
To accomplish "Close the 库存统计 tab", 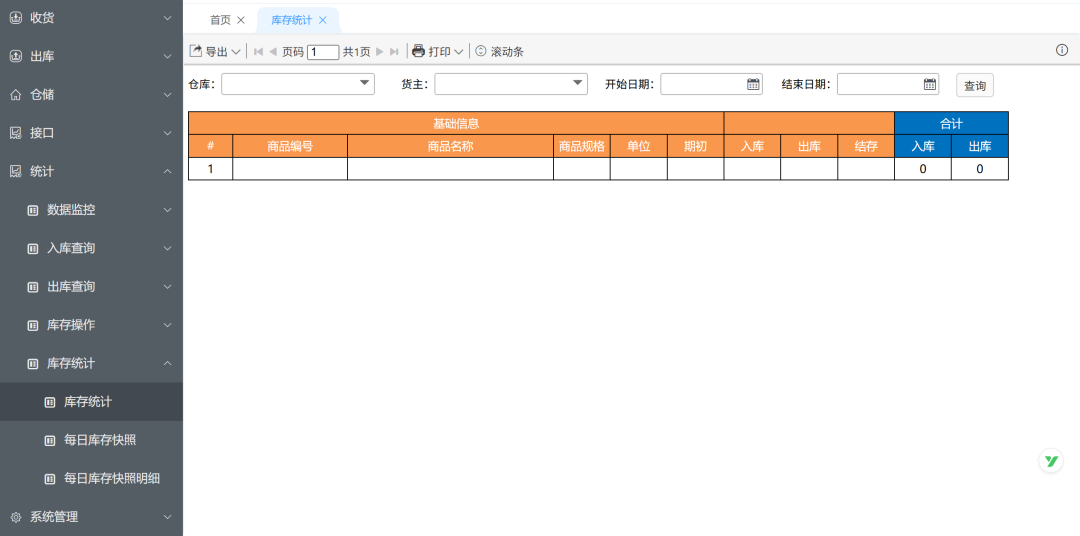I will coord(323,20).
